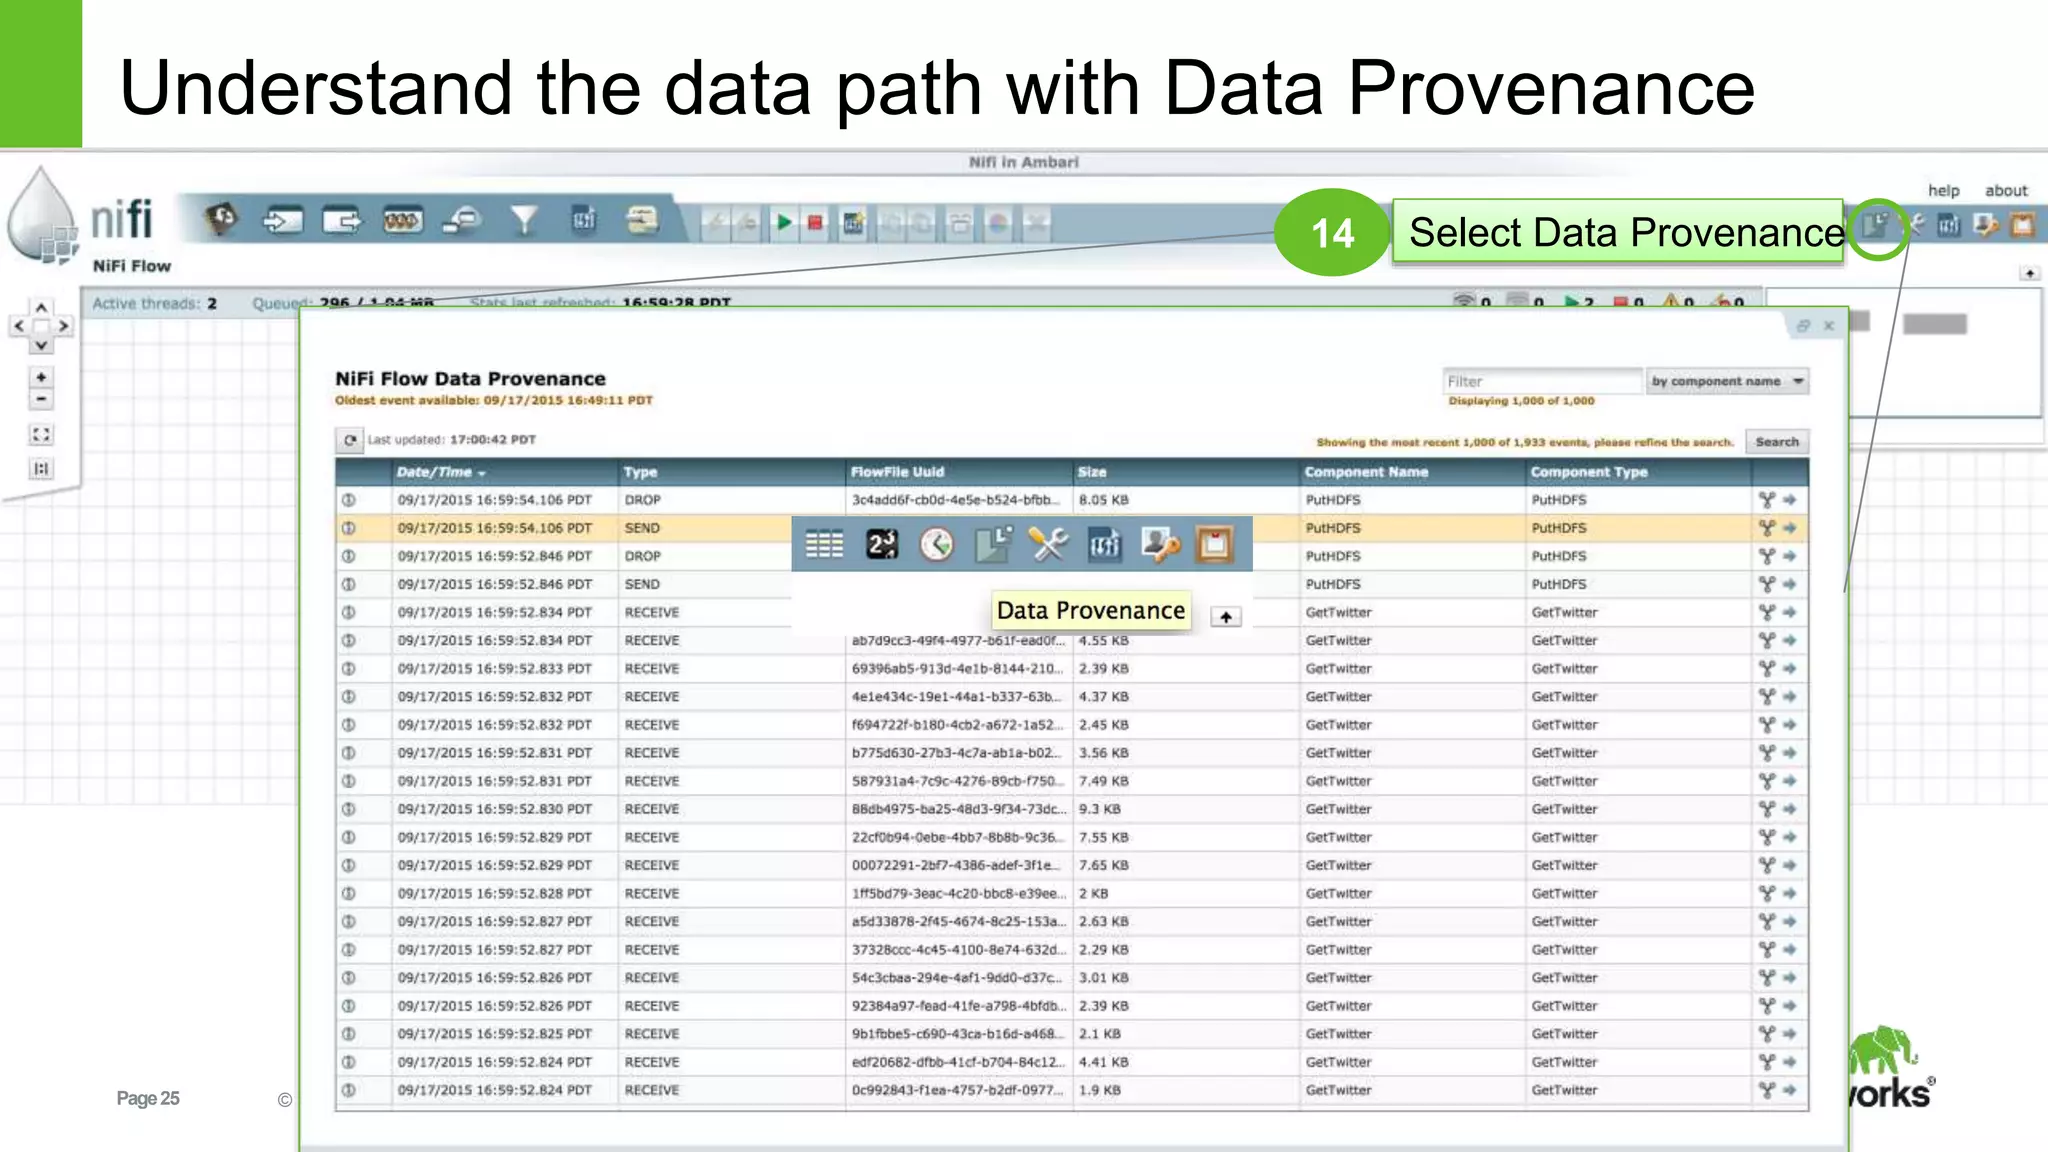View details of the highlighted SEND event
This screenshot has width=2048, height=1152.
(348, 528)
